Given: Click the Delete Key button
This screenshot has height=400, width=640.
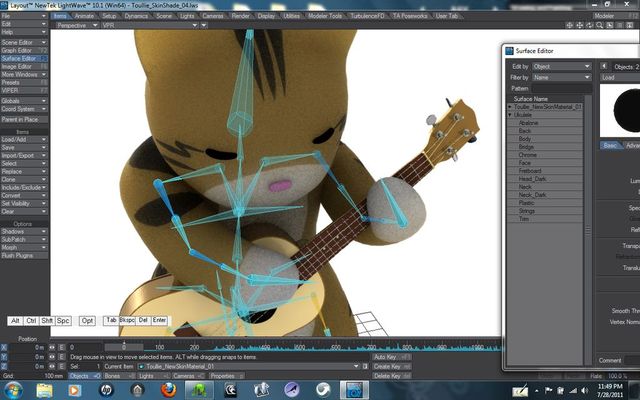Looking at the screenshot, I should point(391,376).
